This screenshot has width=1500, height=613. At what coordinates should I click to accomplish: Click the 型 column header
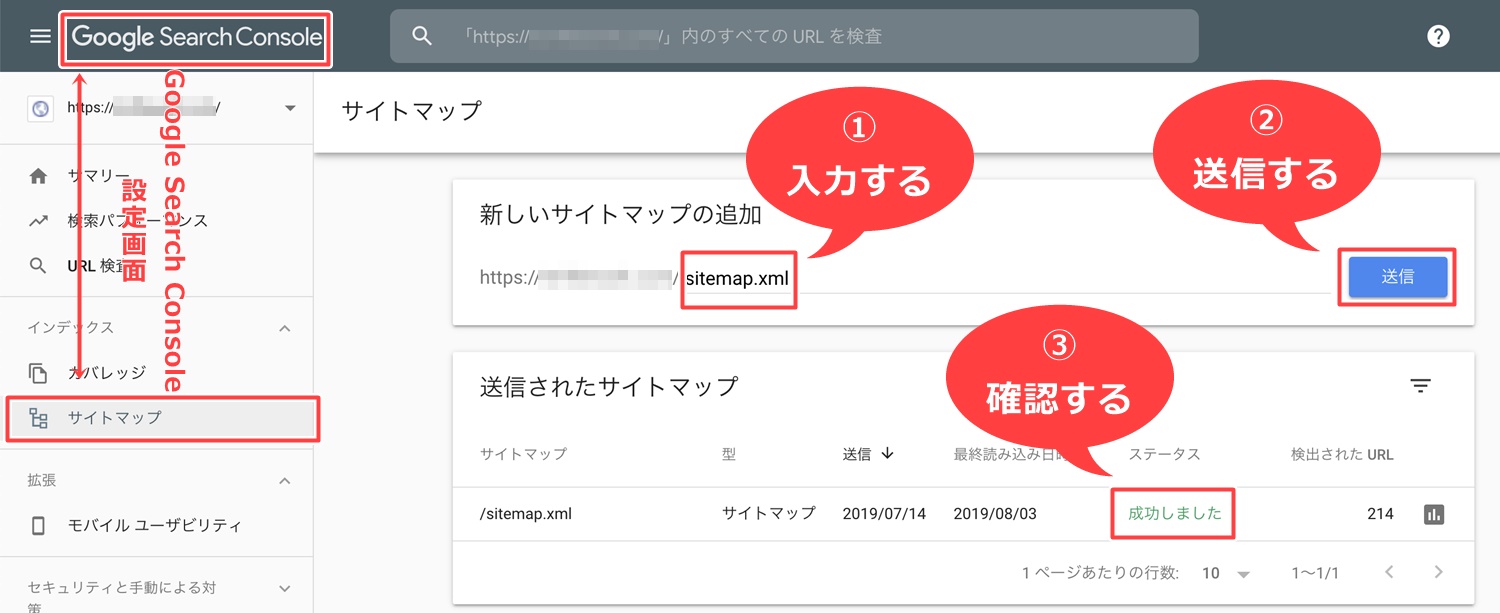click(729, 454)
